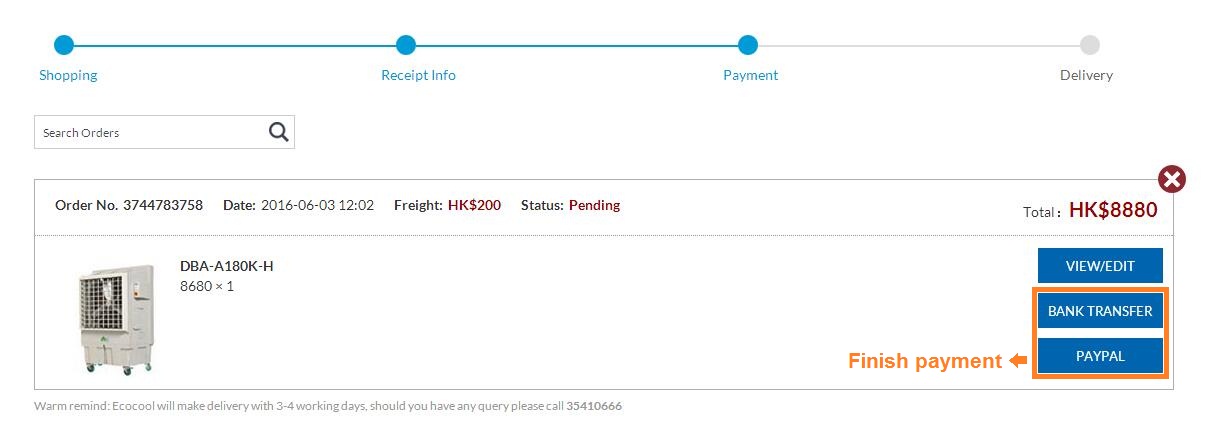
Task: Focus the Search Orders input field
Action: click(151, 132)
